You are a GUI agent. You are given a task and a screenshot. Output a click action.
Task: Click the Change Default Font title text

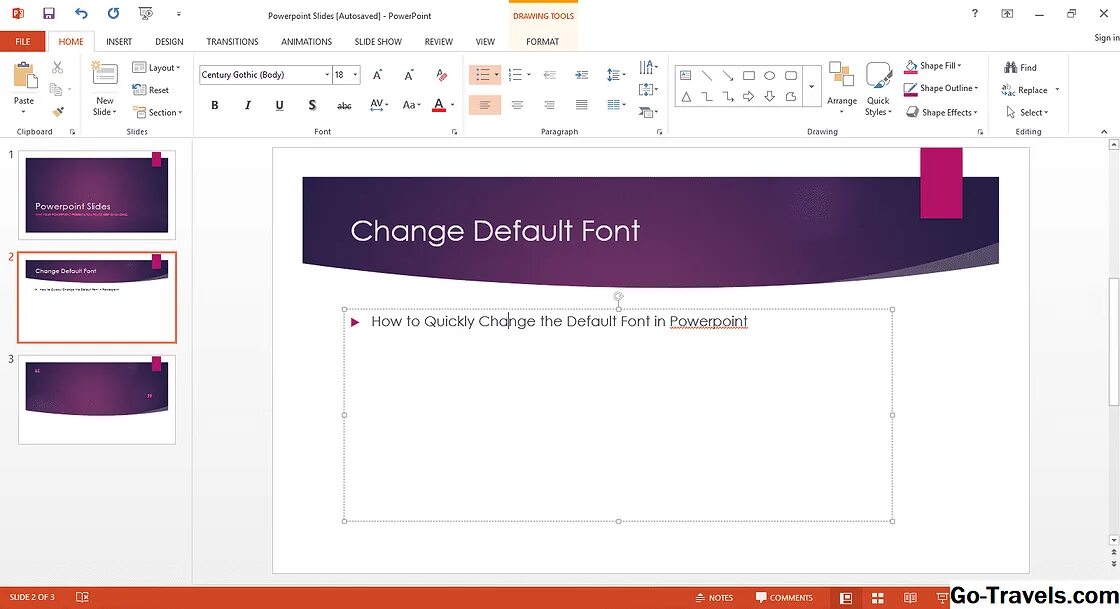495,231
